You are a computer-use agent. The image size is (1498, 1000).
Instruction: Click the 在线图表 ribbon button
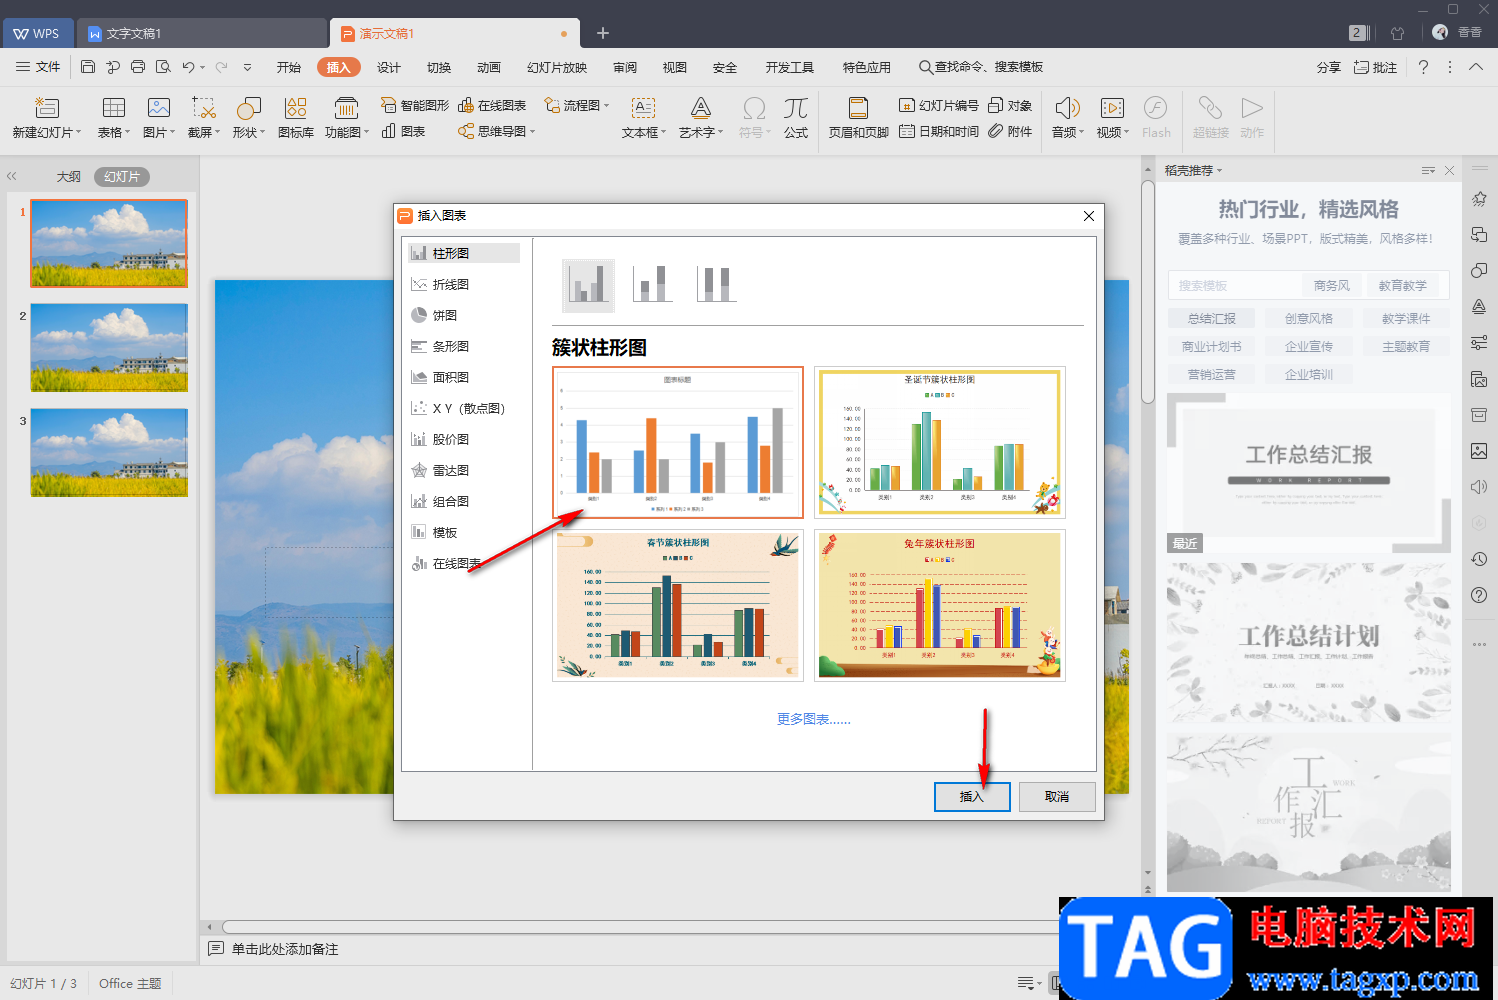(492, 105)
